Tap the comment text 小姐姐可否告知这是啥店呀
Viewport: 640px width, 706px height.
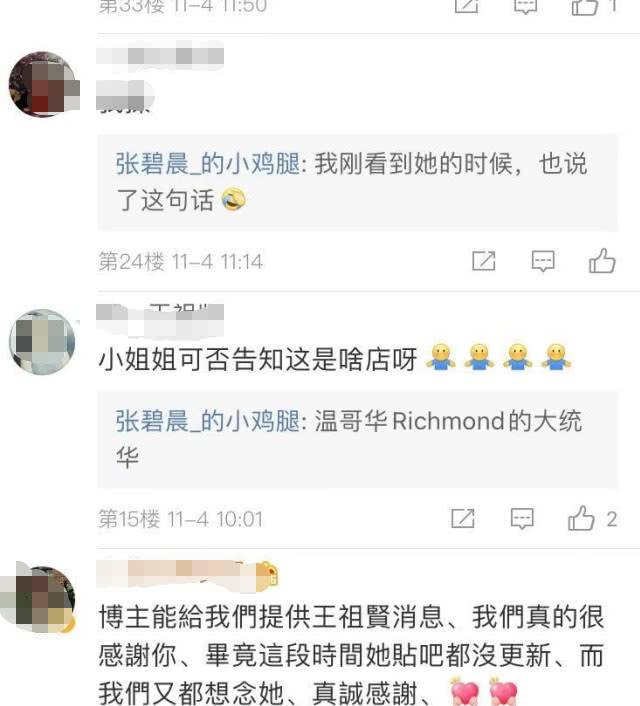tap(258, 359)
